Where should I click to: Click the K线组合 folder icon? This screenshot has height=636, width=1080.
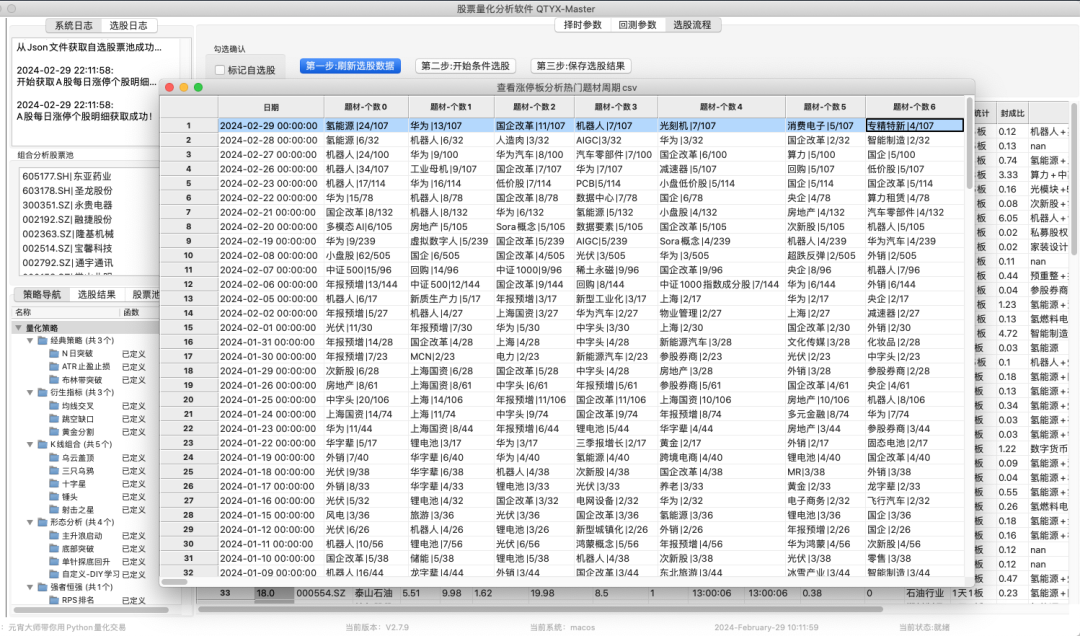pyautogui.click(x=41, y=446)
